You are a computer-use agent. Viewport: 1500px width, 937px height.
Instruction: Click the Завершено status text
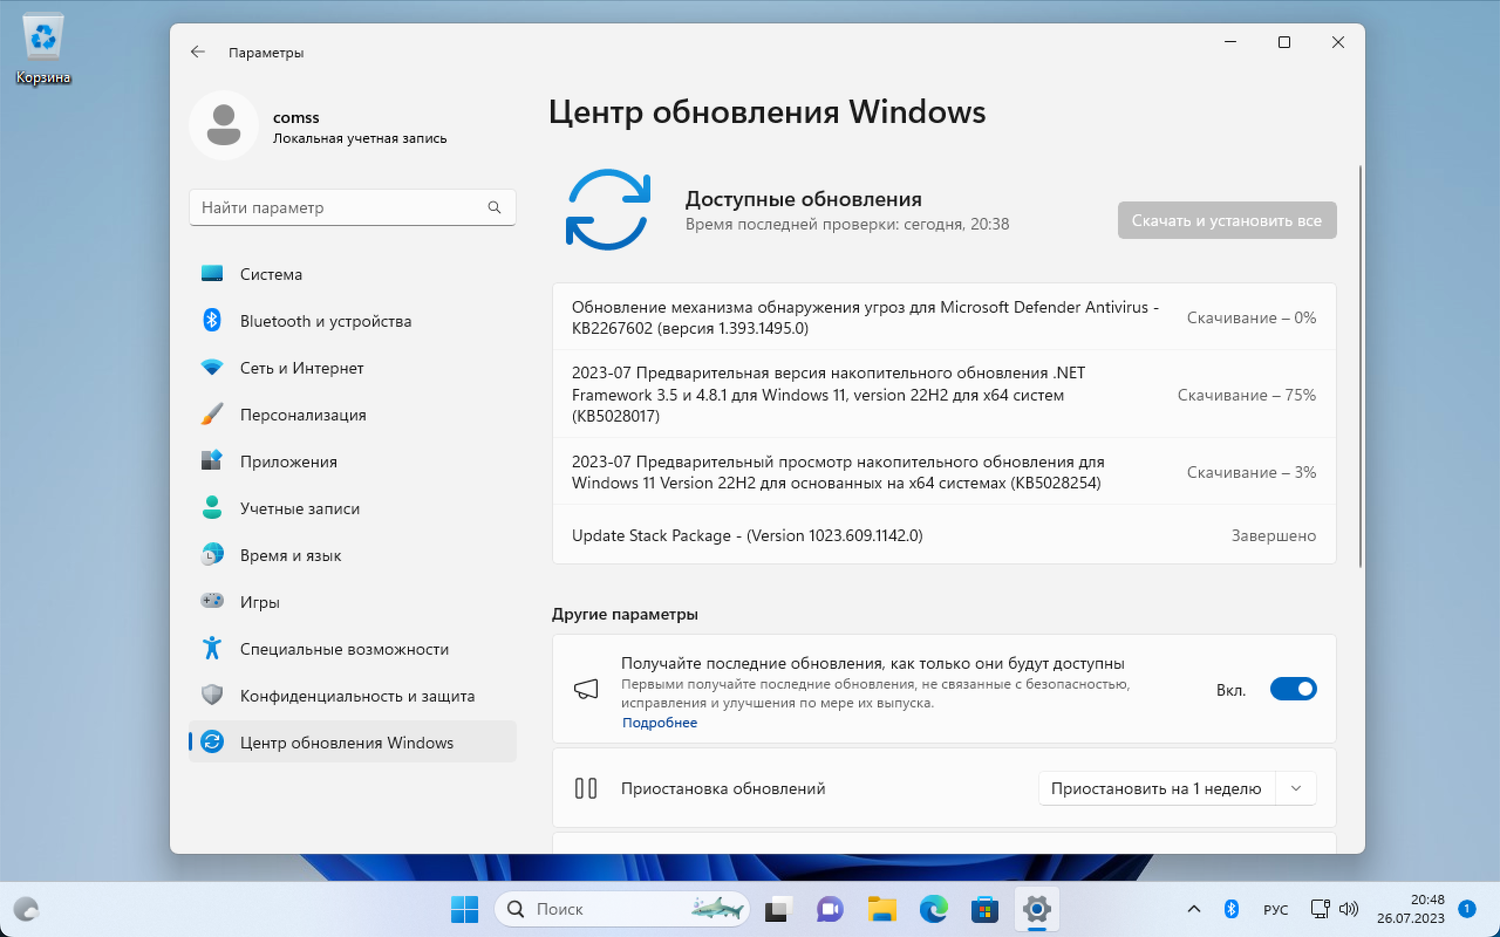(1273, 536)
